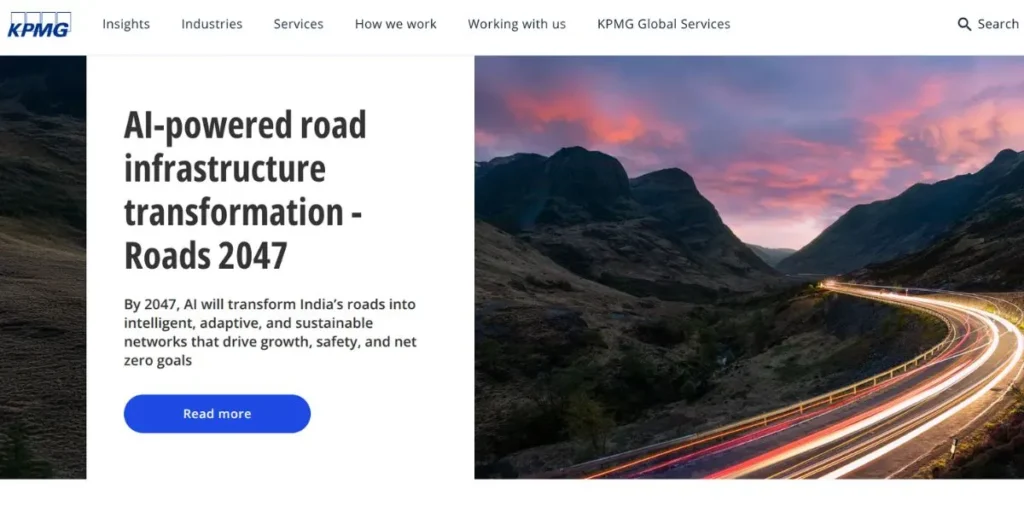Click the paragraph beginning 'By 2047, AI'
This screenshot has height=512, width=1024.
click(x=270, y=332)
